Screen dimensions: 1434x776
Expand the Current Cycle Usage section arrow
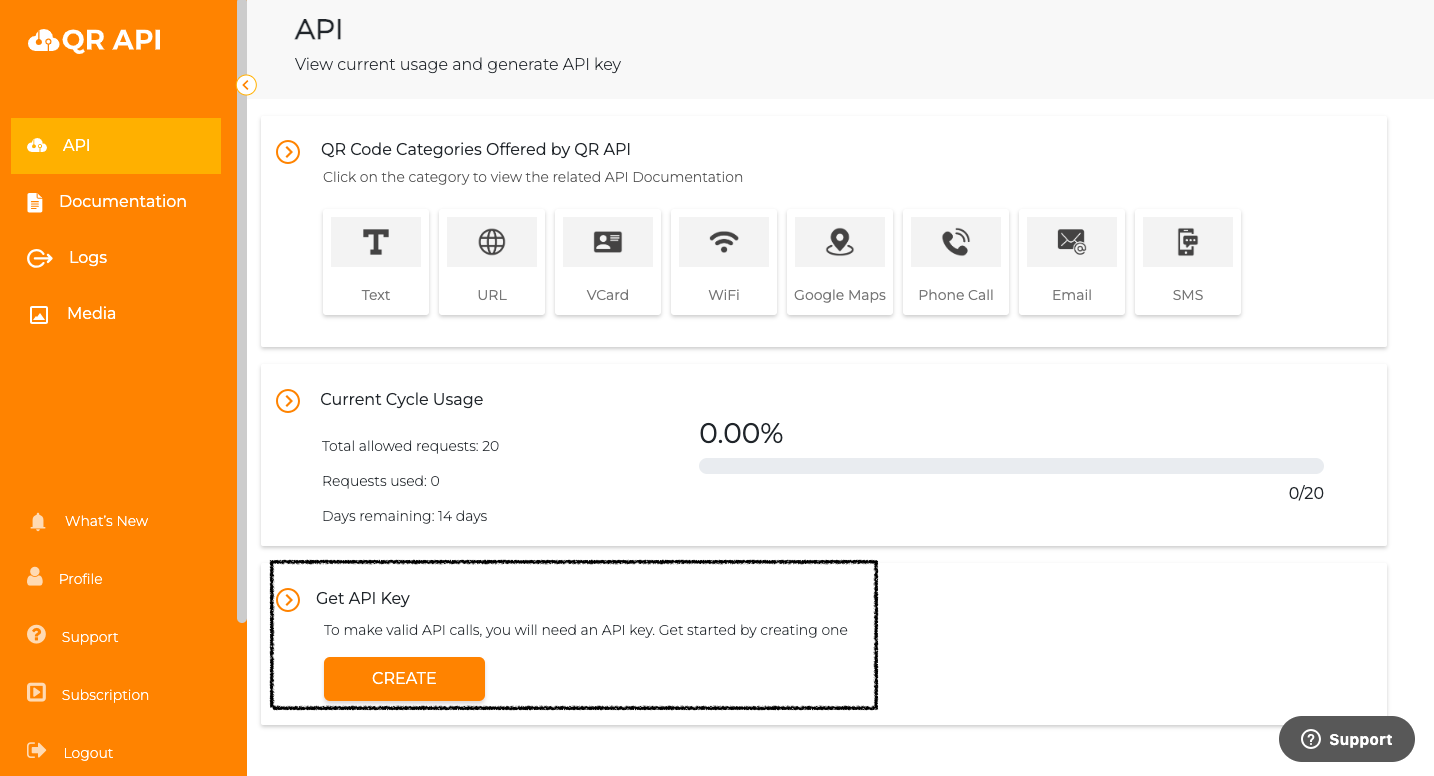(x=288, y=401)
